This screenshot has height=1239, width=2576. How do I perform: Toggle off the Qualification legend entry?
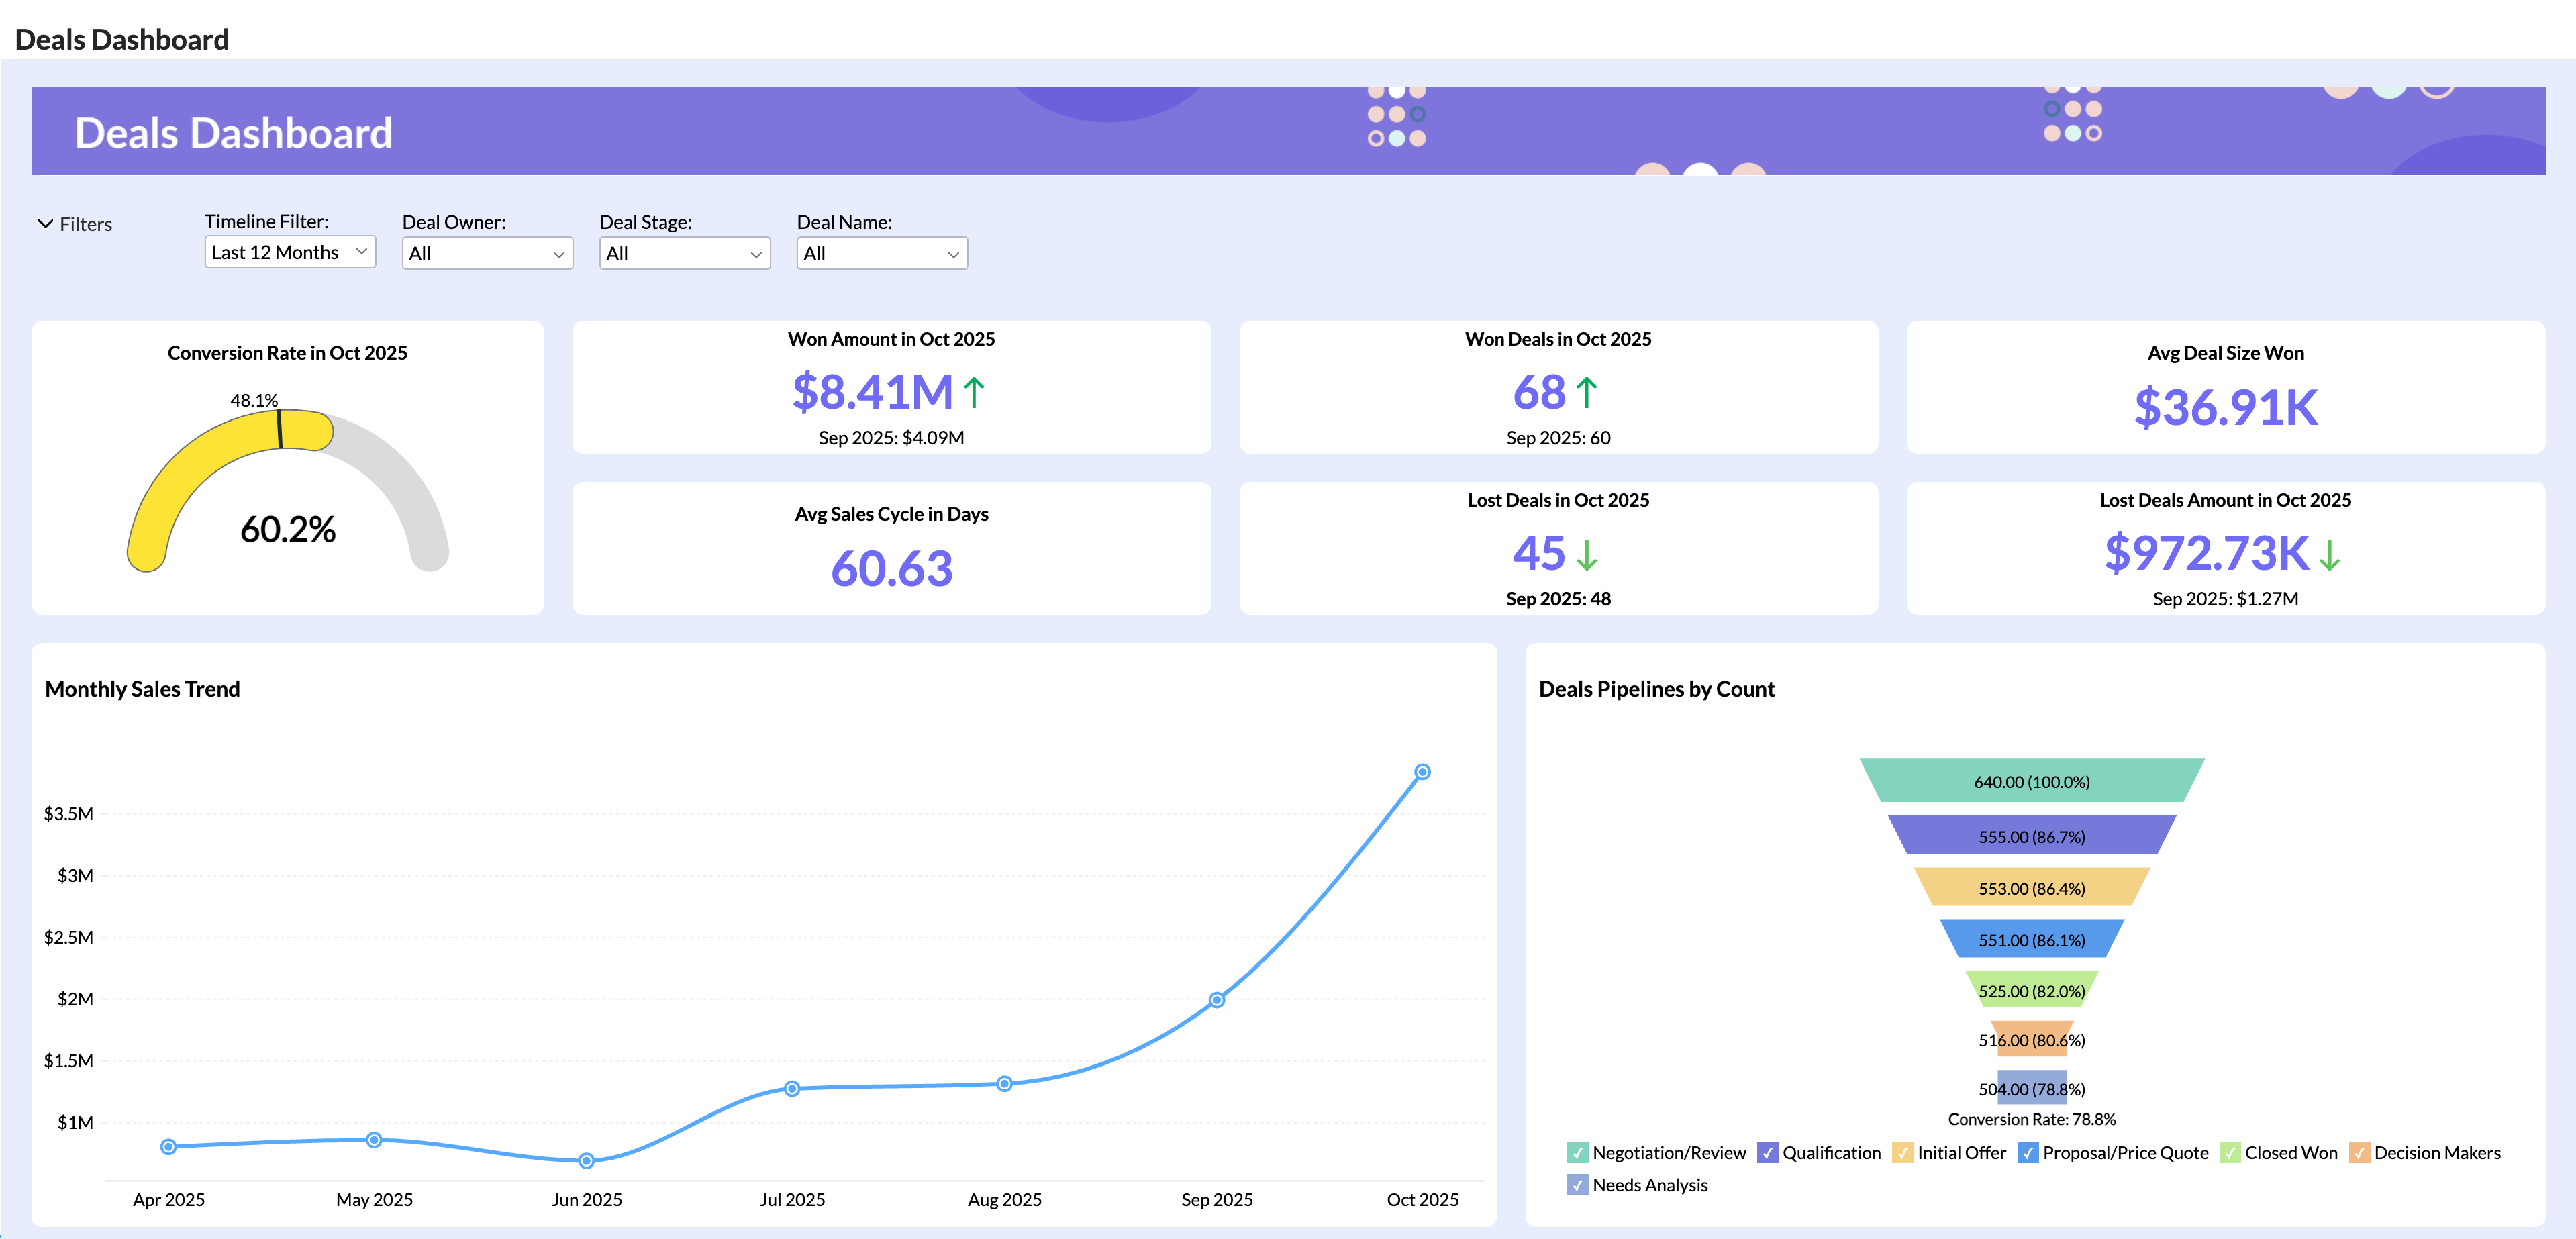[x=1768, y=1152]
